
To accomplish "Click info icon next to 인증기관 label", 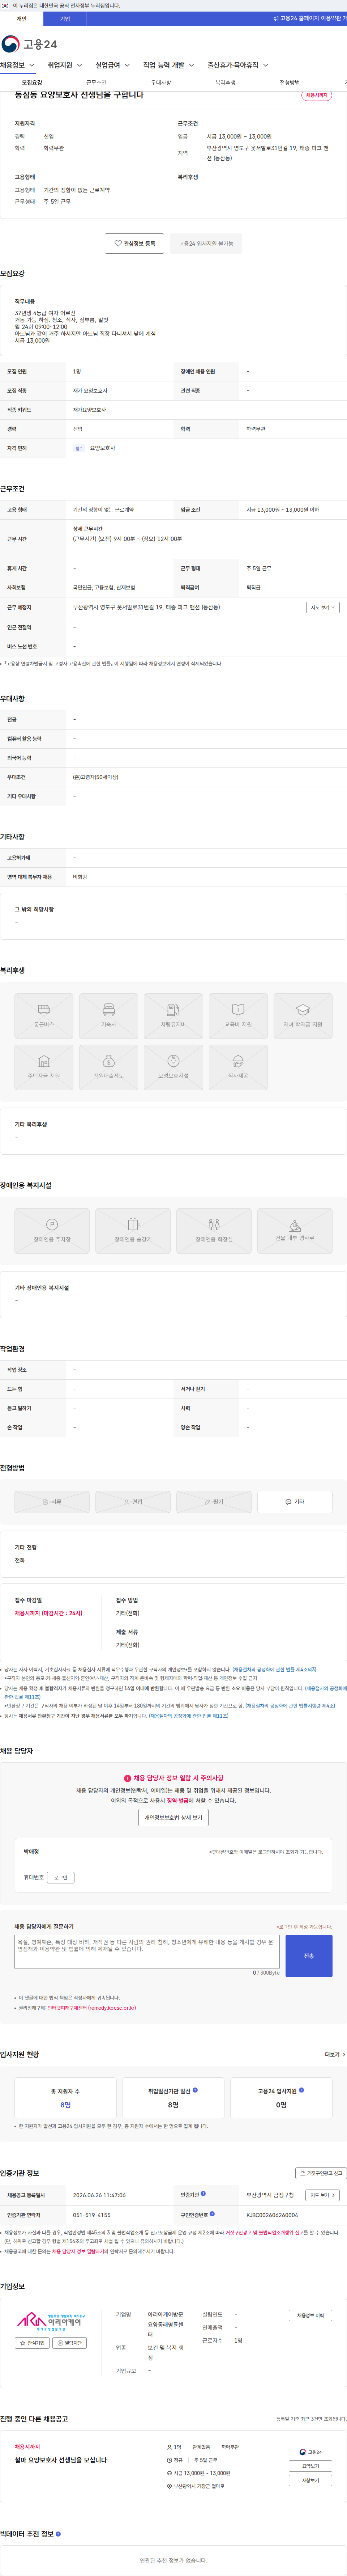I will pos(203,2194).
